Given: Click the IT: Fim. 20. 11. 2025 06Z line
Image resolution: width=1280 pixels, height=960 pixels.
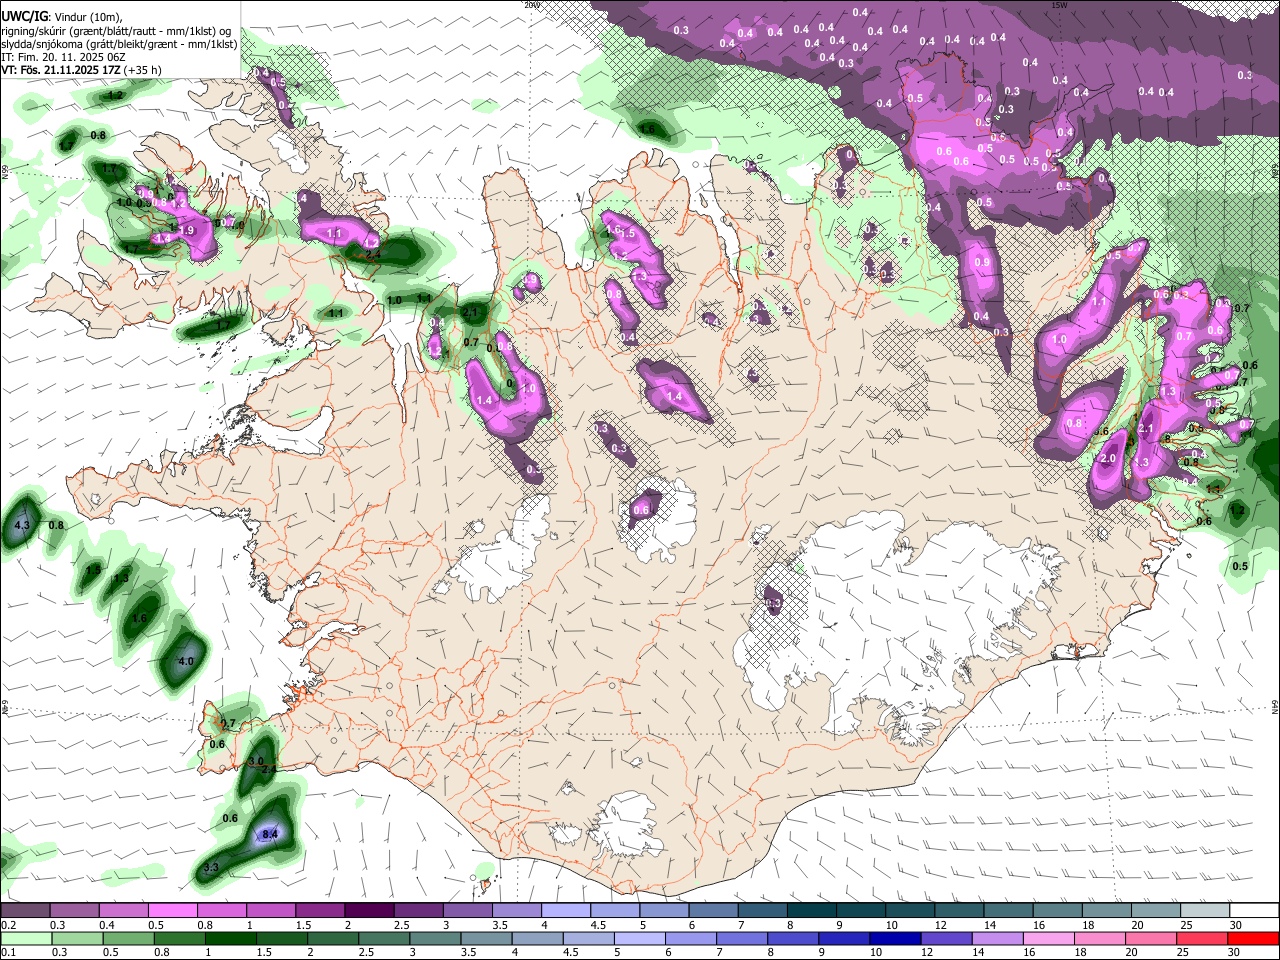Looking at the screenshot, I should [x=63, y=57].
